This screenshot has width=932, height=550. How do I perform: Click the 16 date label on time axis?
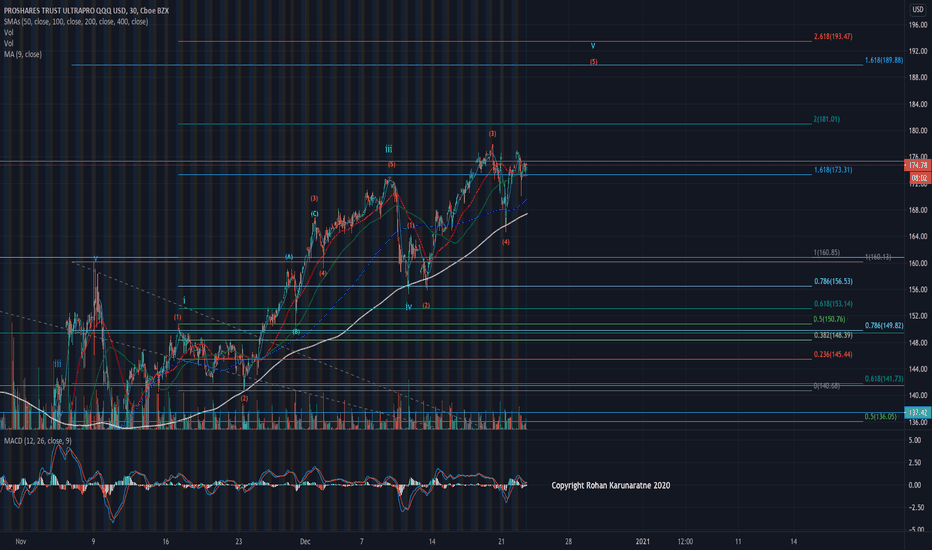pyautogui.click(x=165, y=542)
